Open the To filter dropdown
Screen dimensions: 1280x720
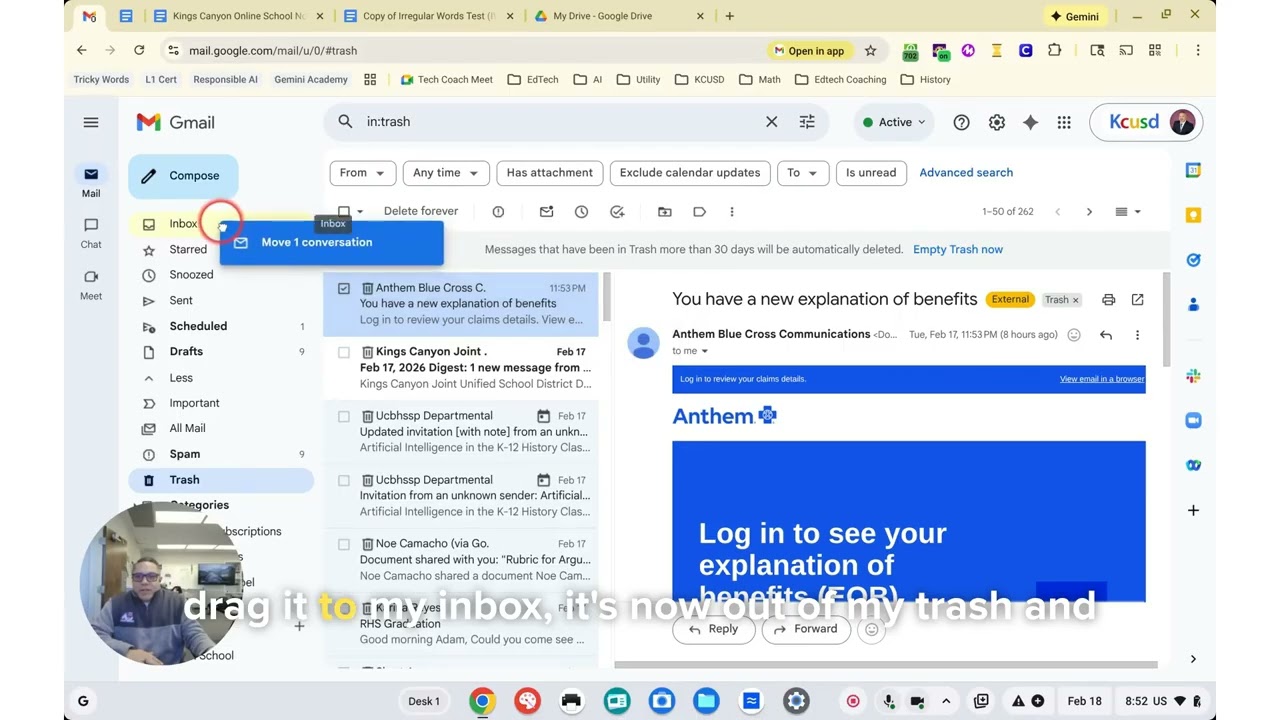[x=803, y=173]
